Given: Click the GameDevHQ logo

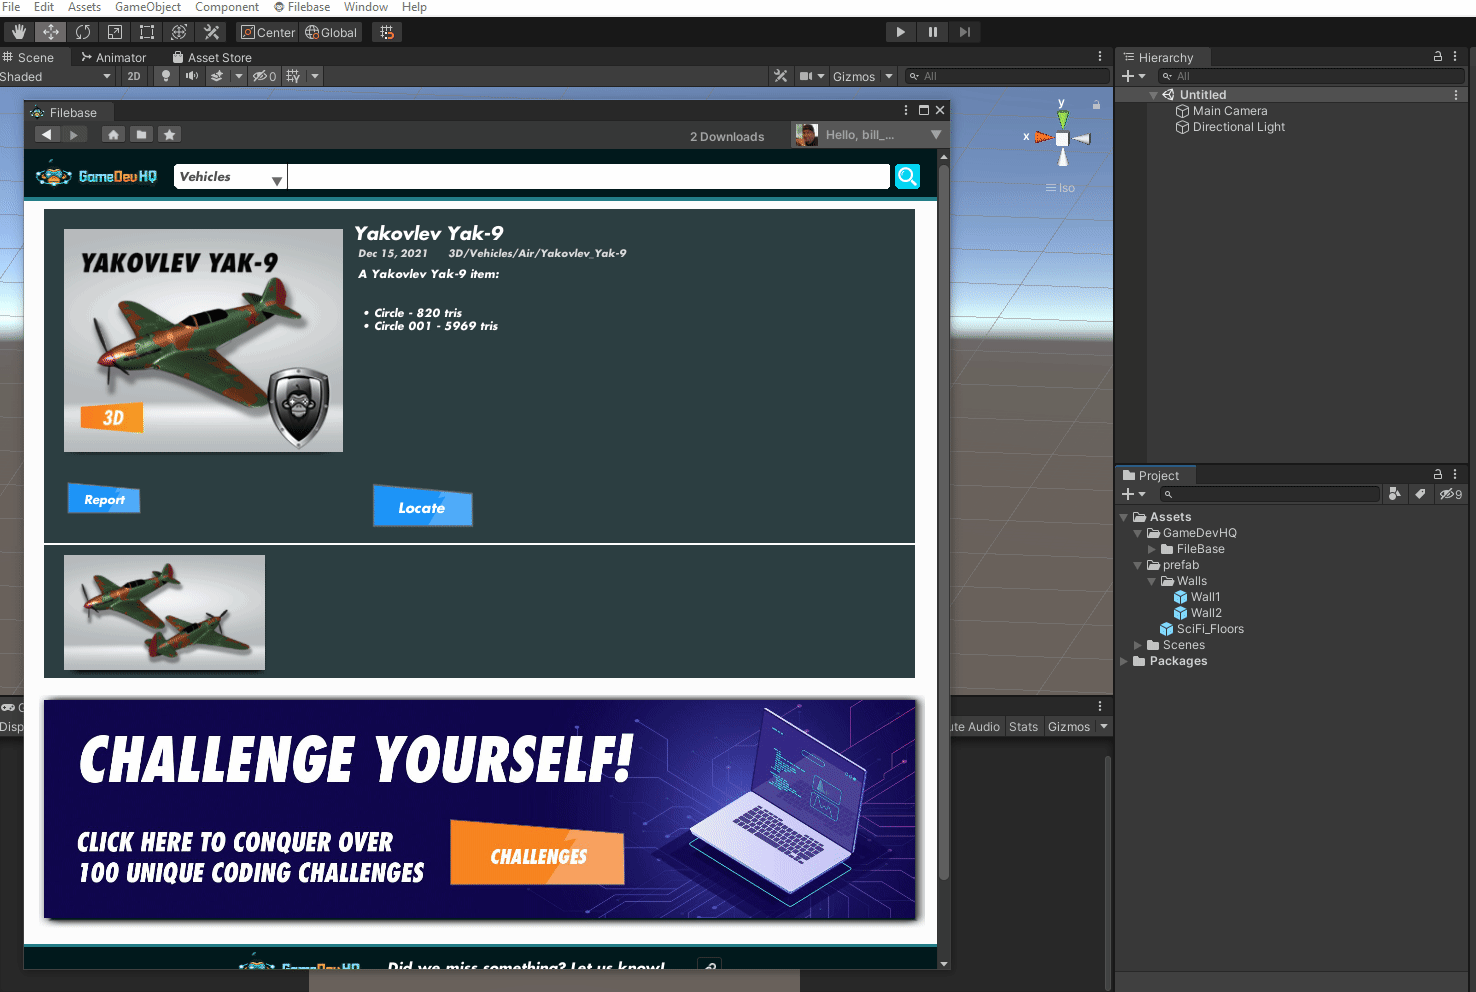Looking at the screenshot, I should click(97, 176).
